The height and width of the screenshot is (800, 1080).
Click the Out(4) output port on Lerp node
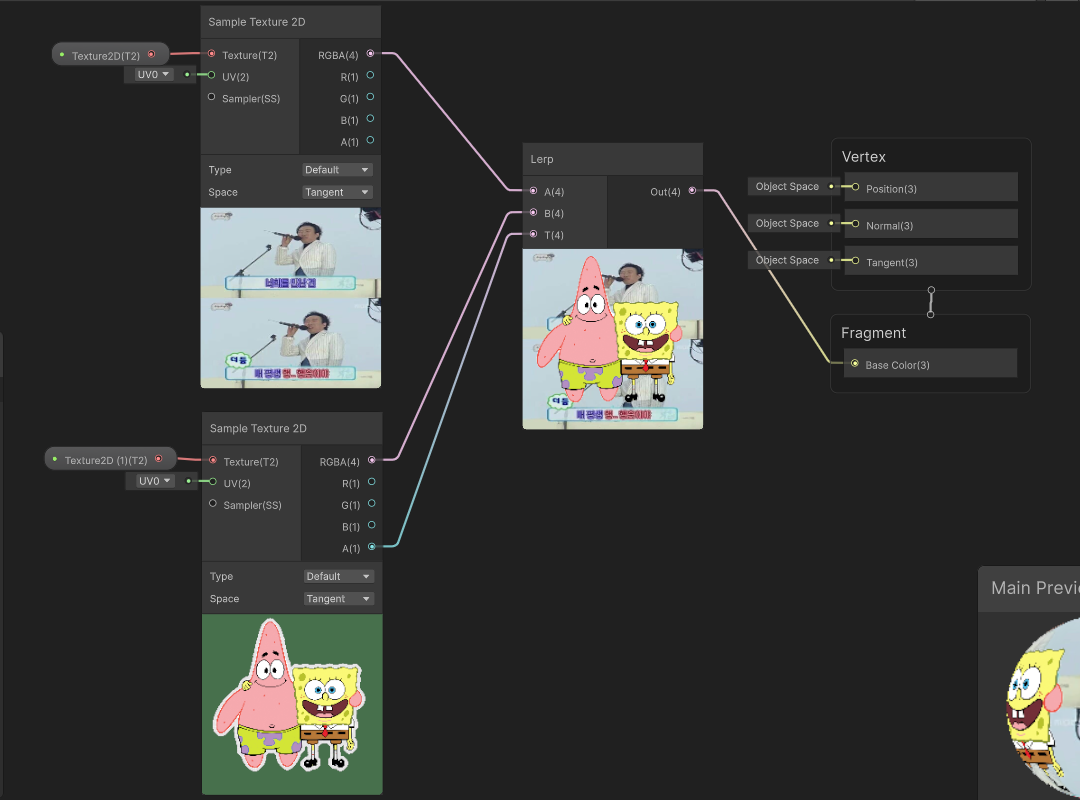point(692,191)
